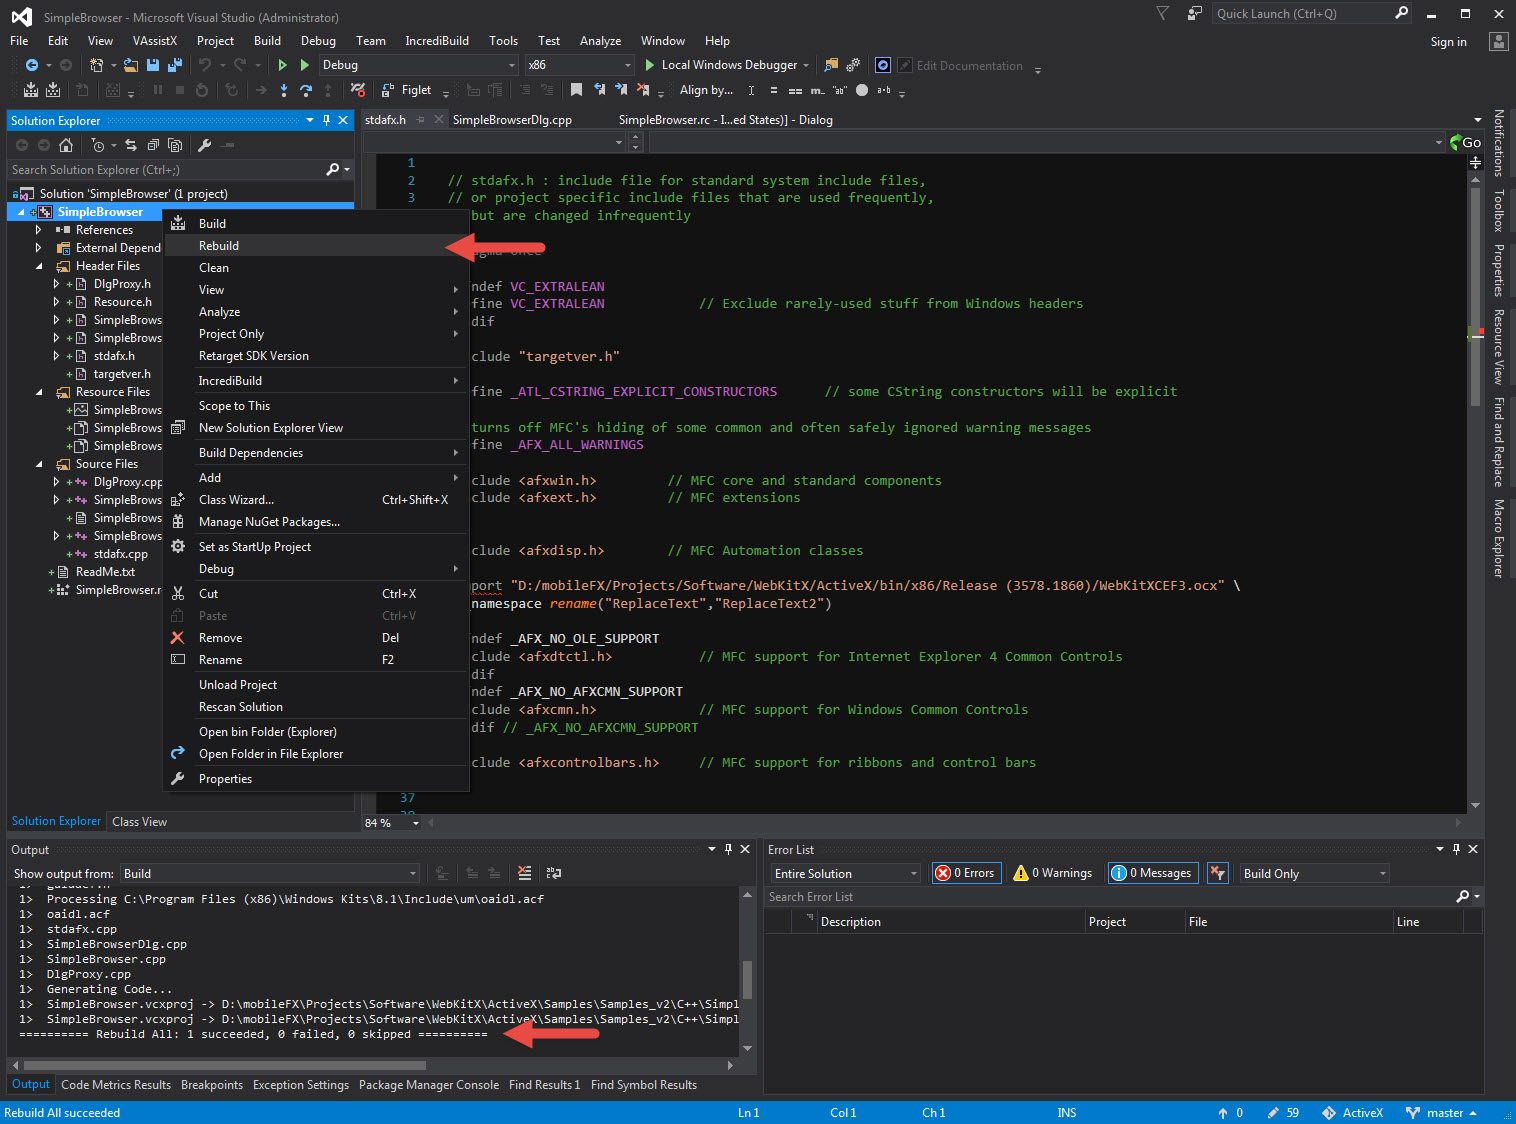1516x1124 pixels.
Task: Toggle the 0 Errors filter button
Action: 965,873
